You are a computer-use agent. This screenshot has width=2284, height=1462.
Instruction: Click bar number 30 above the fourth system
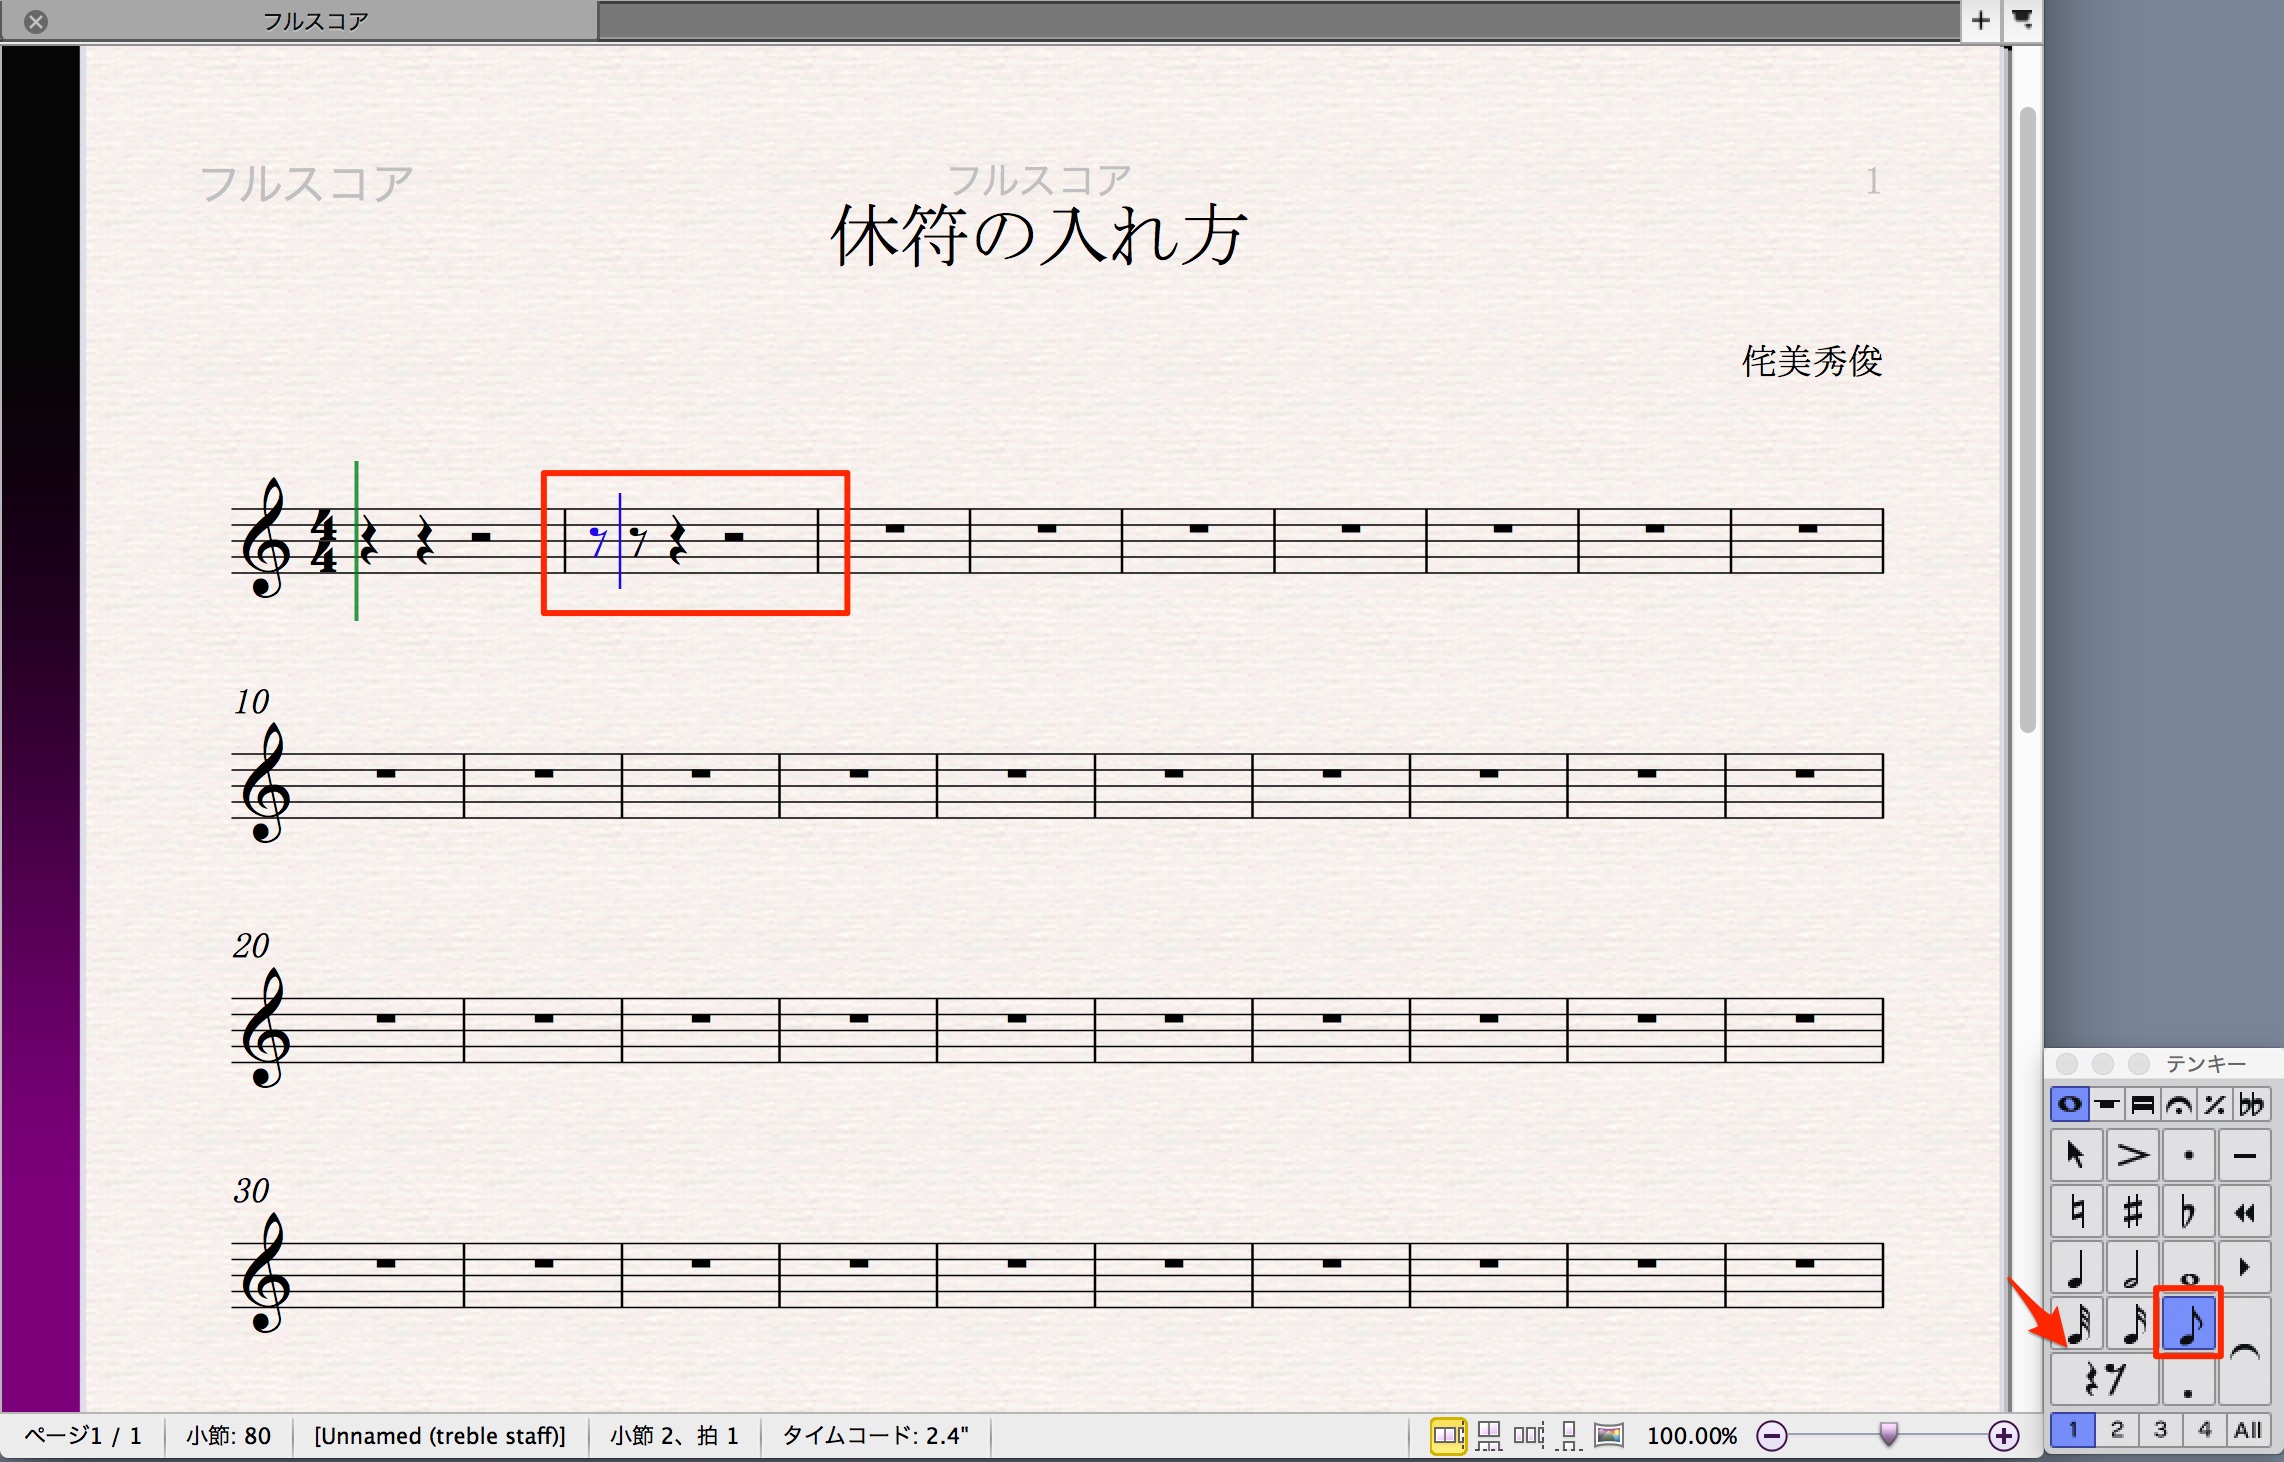252,1191
